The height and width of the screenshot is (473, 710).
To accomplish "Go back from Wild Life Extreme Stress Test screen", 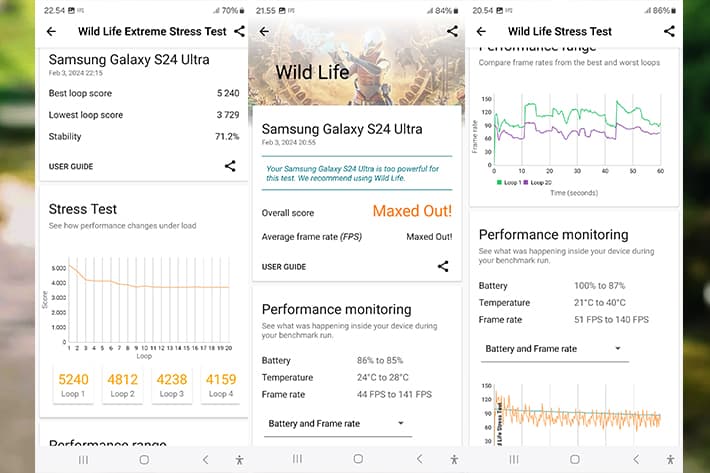I will [51, 32].
